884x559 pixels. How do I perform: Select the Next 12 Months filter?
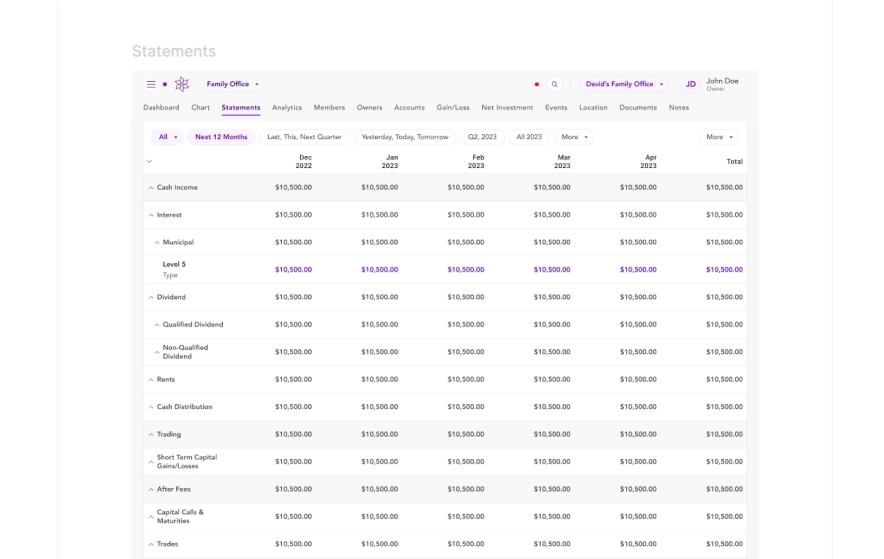(x=221, y=137)
